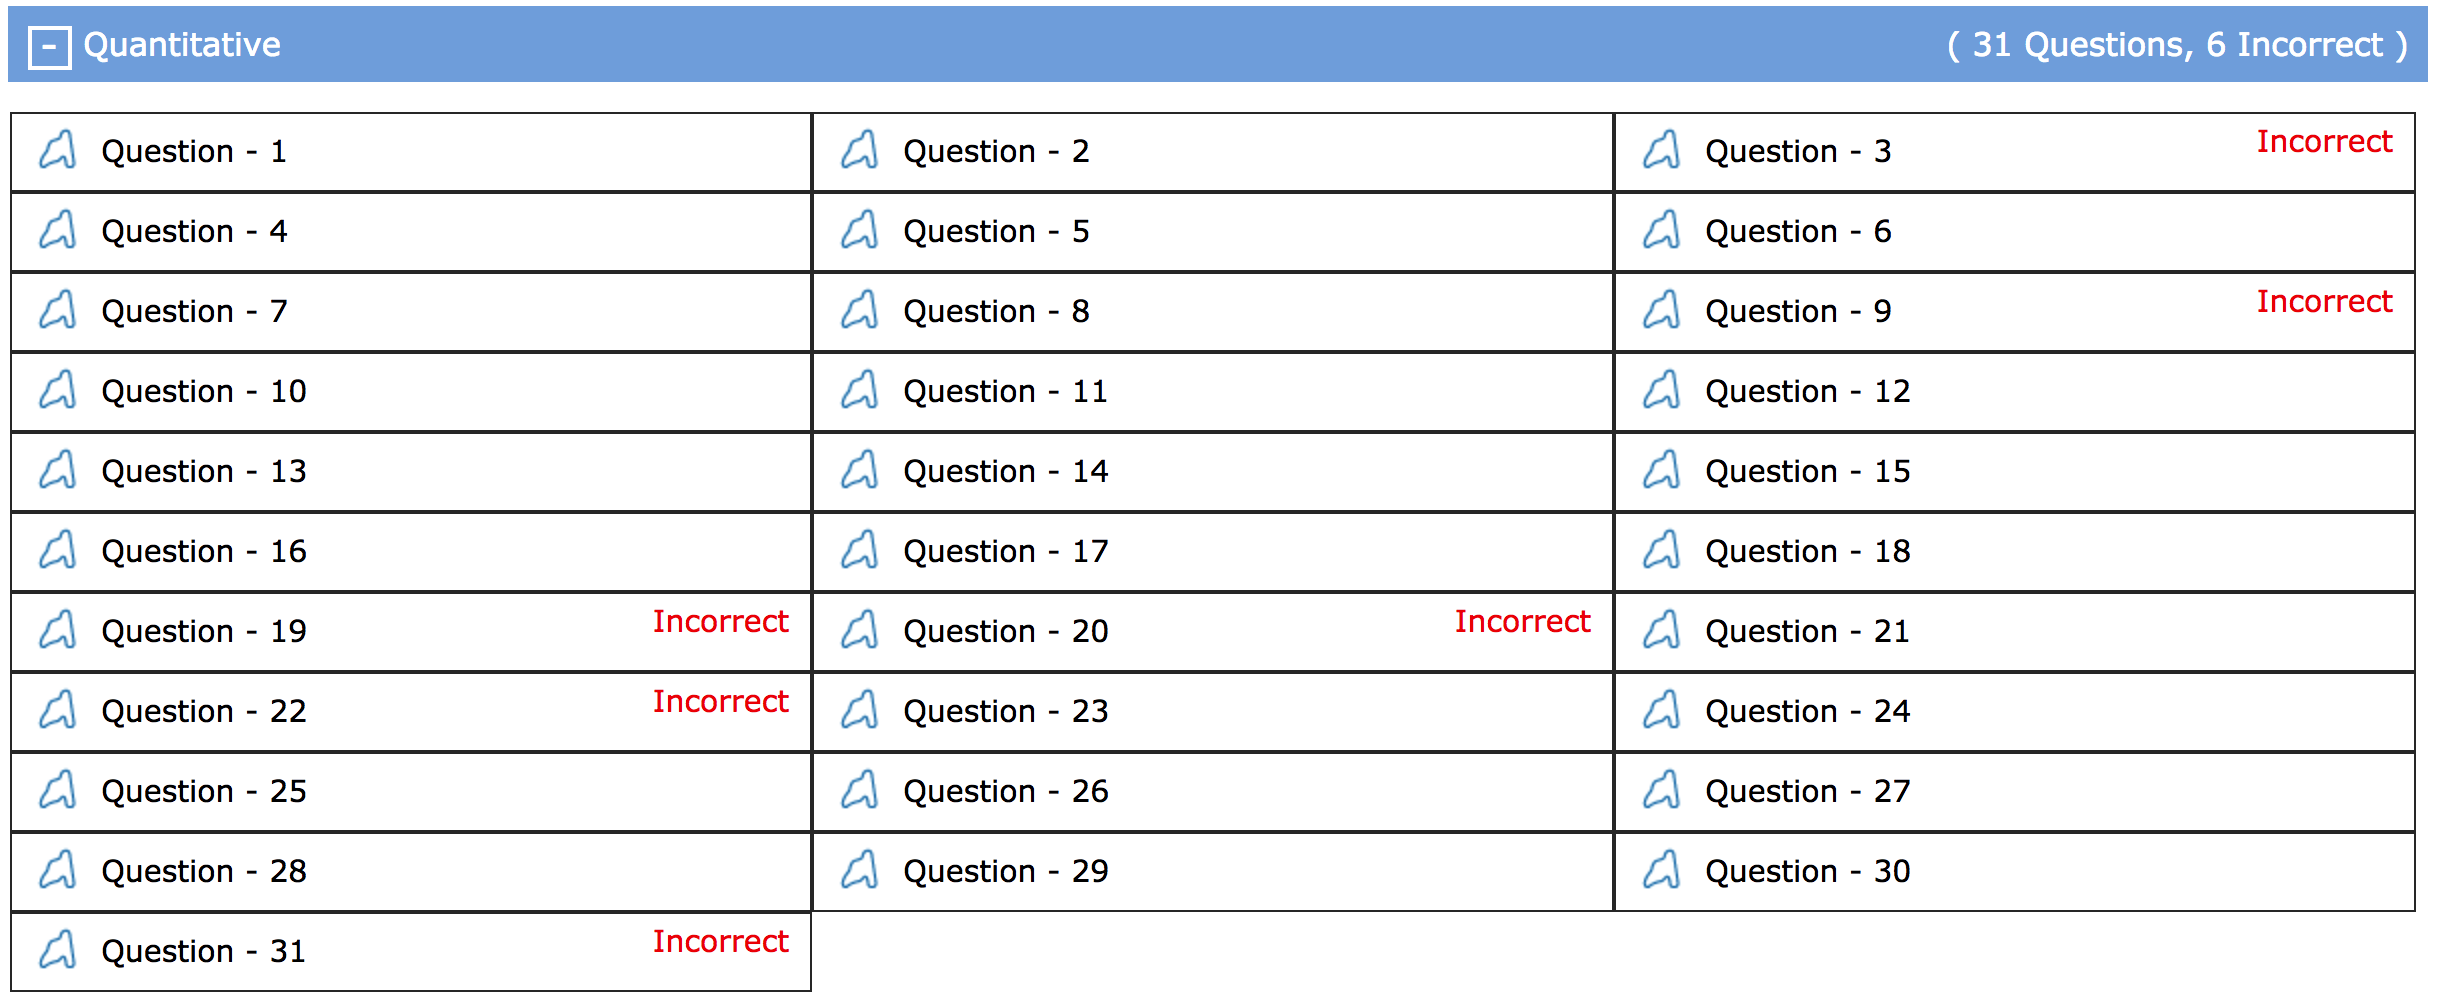
Task: Click the icon next to Question - 12
Action: [1662, 392]
